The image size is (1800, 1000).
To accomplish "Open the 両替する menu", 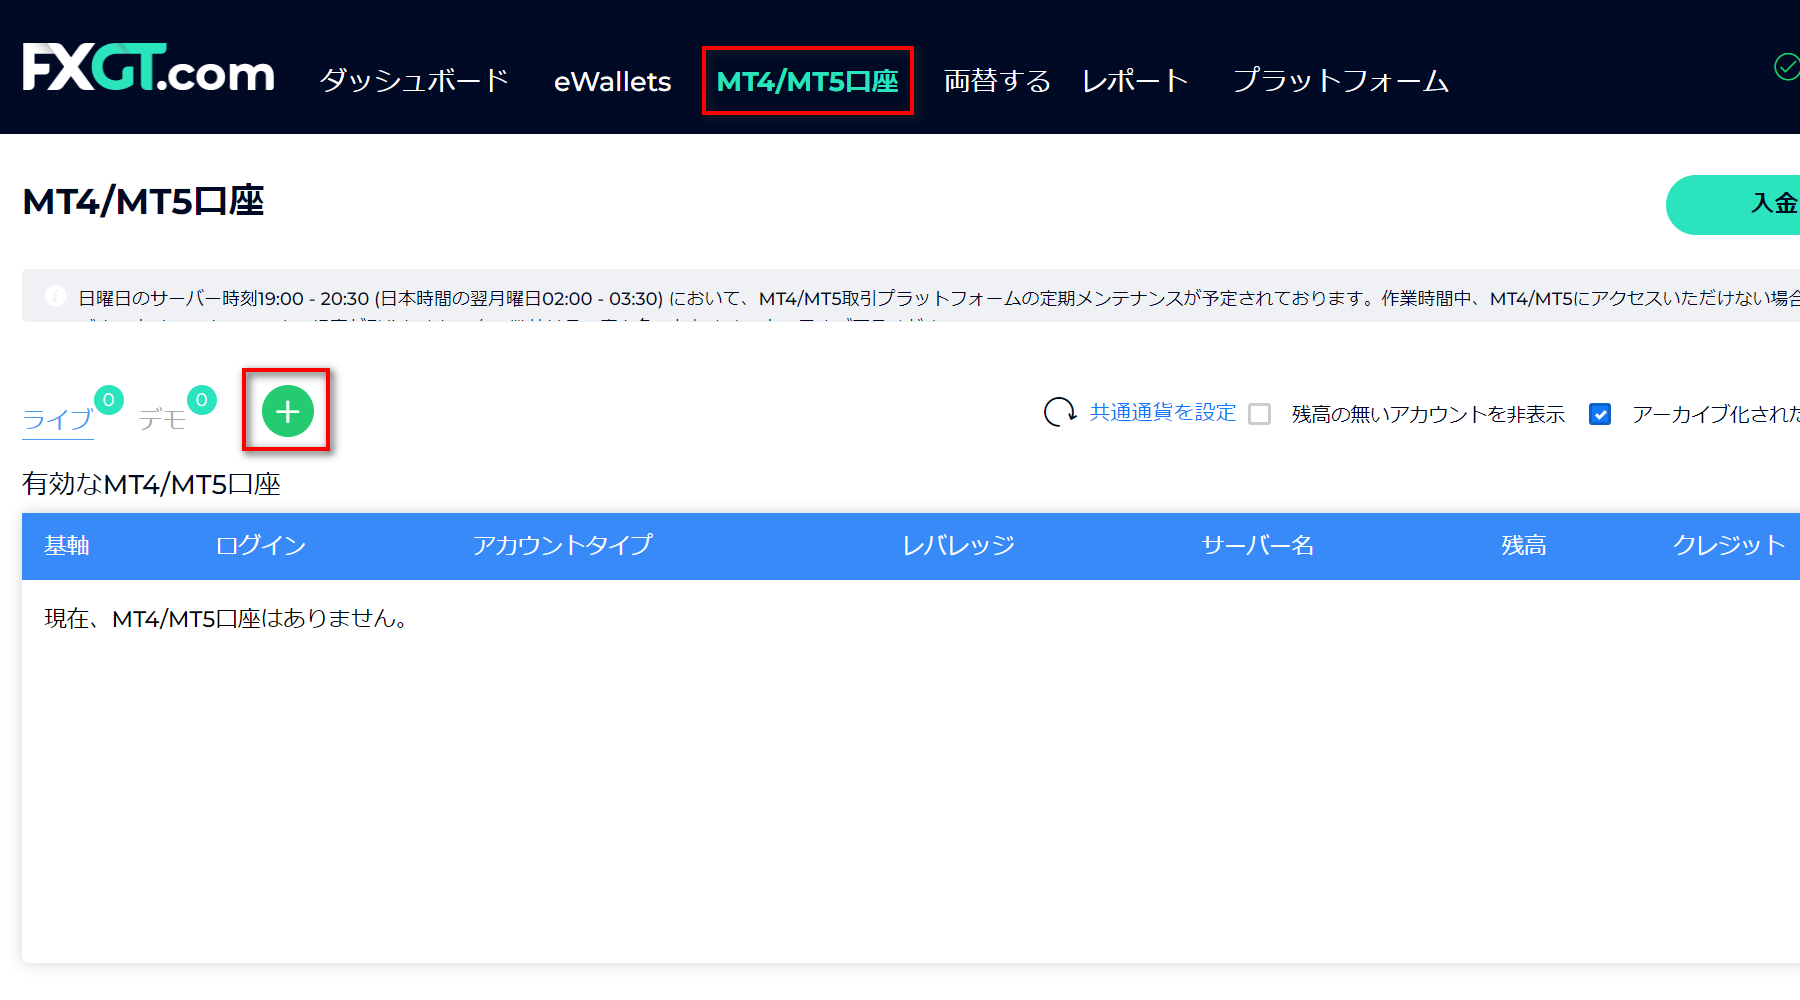I will (x=997, y=80).
